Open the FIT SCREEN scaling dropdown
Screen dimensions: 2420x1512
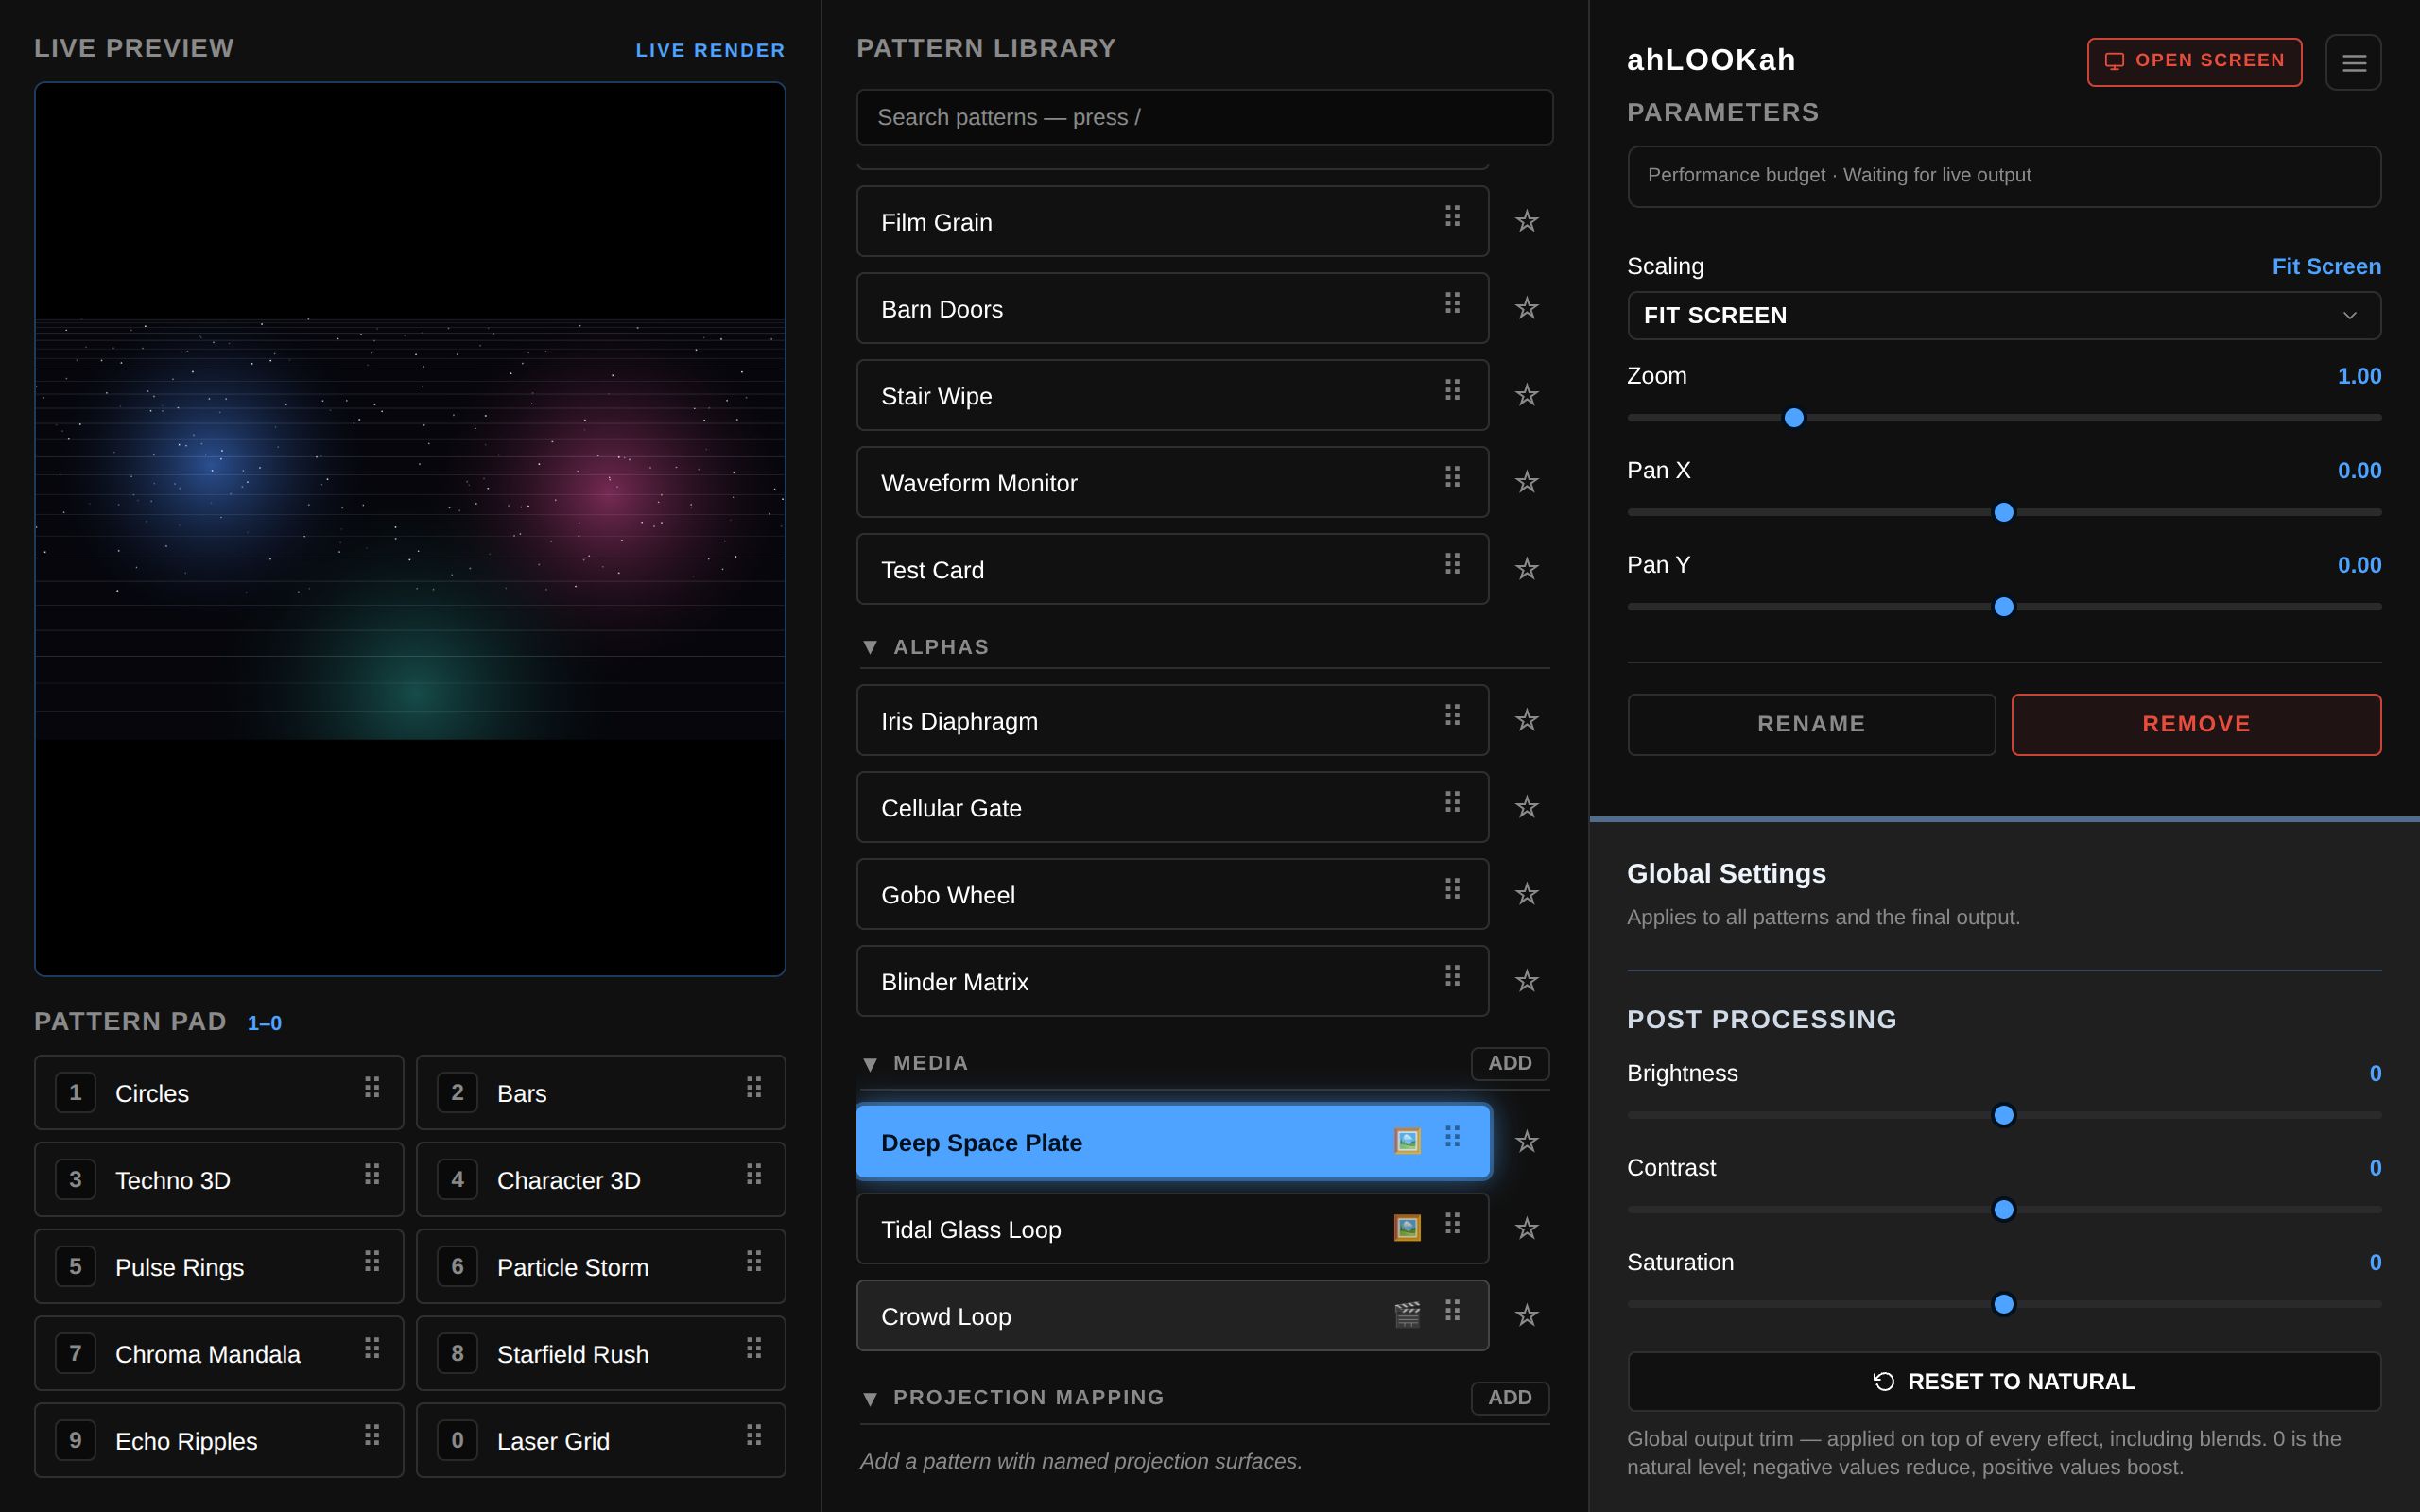click(x=2004, y=316)
